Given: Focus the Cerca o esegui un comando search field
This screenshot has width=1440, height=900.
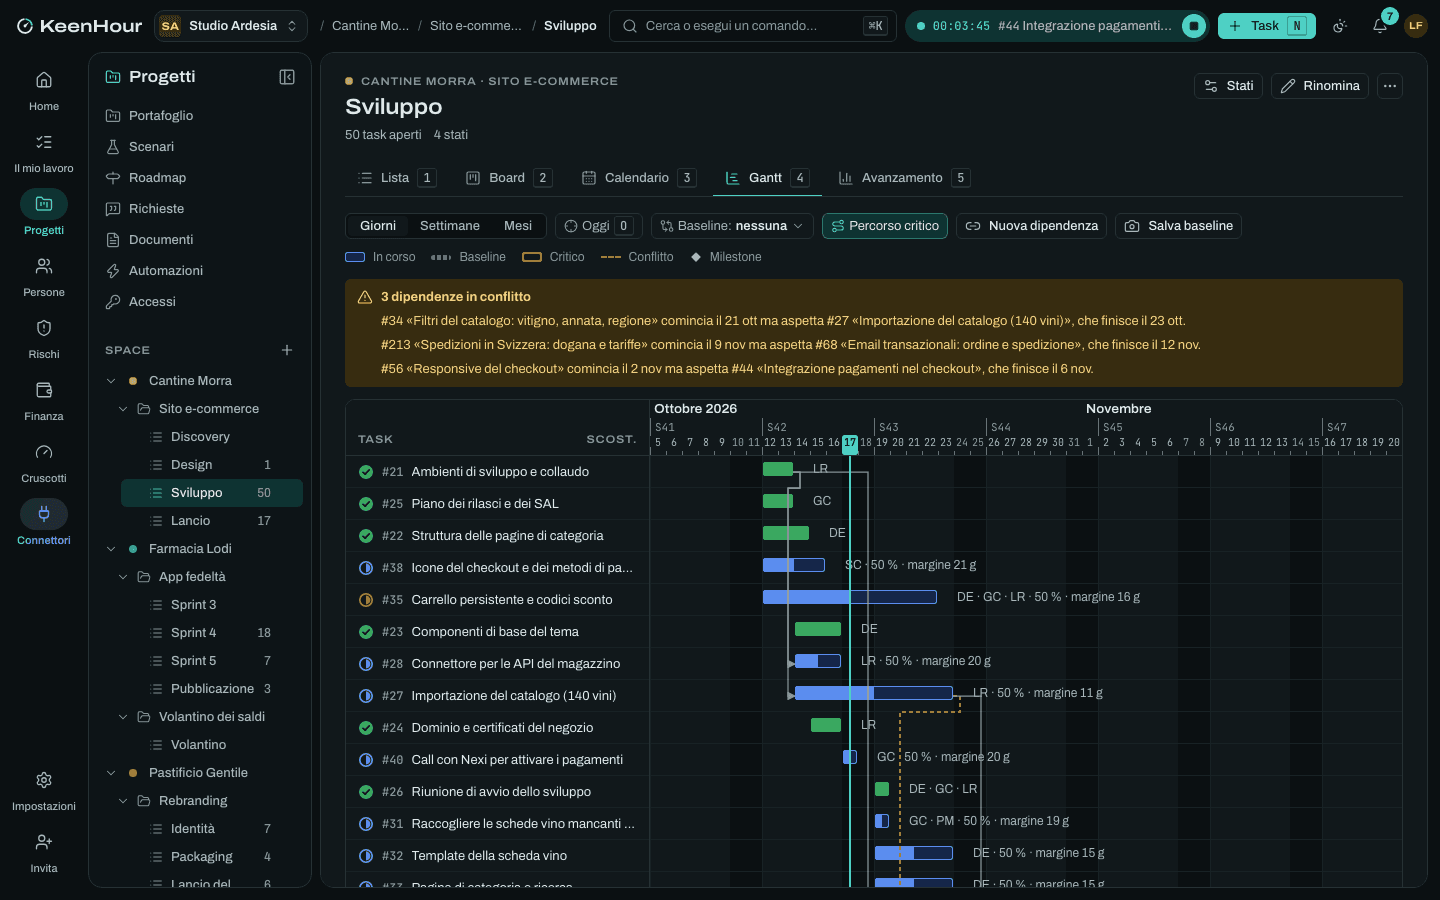Looking at the screenshot, I should coord(753,26).
